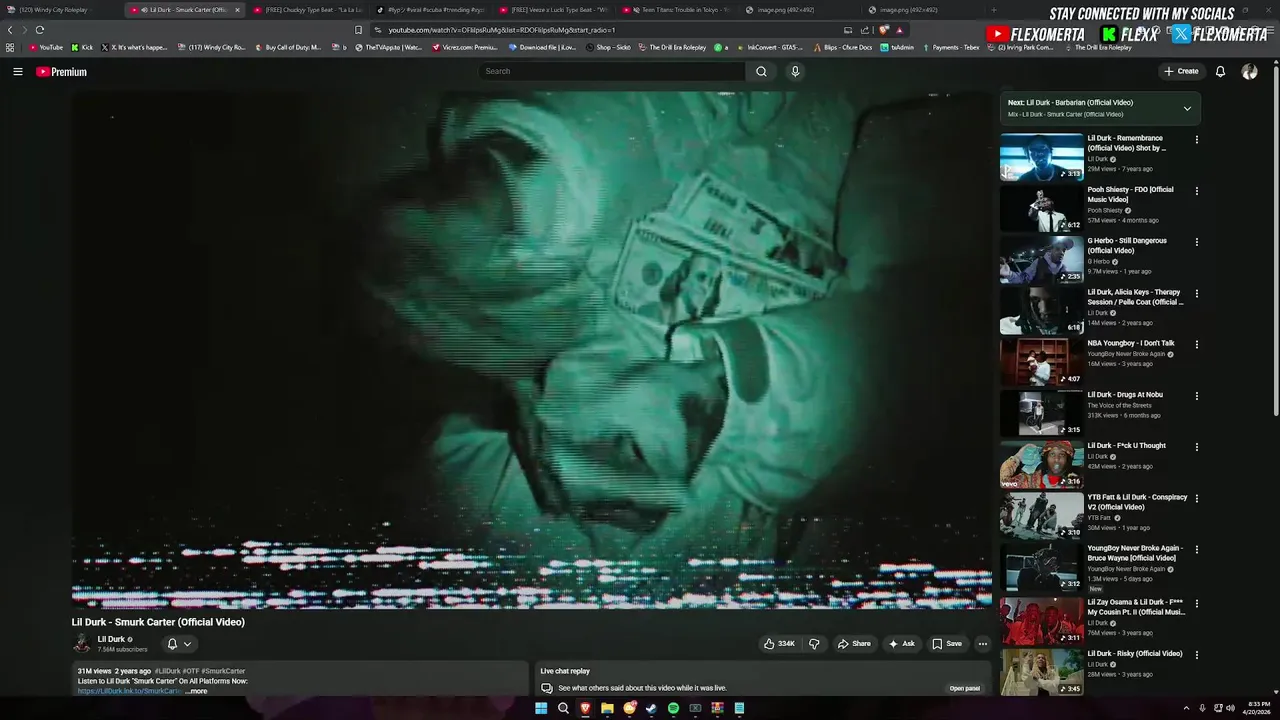
Task: Like the Smurk Carter video
Action: pyautogui.click(x=779, y=644)
